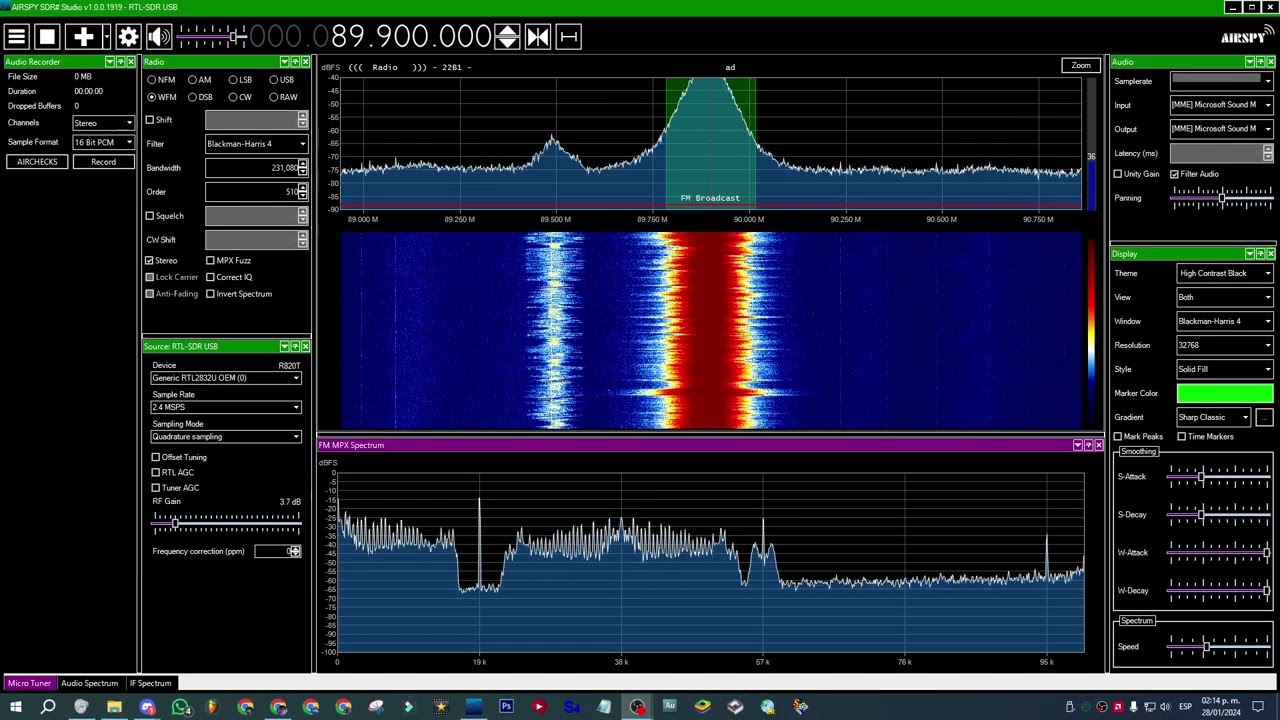The width and height of the screenshot is (1280, 720).
Task: Close the Audio panel on the right
Action: click(x=1270, y=62)
